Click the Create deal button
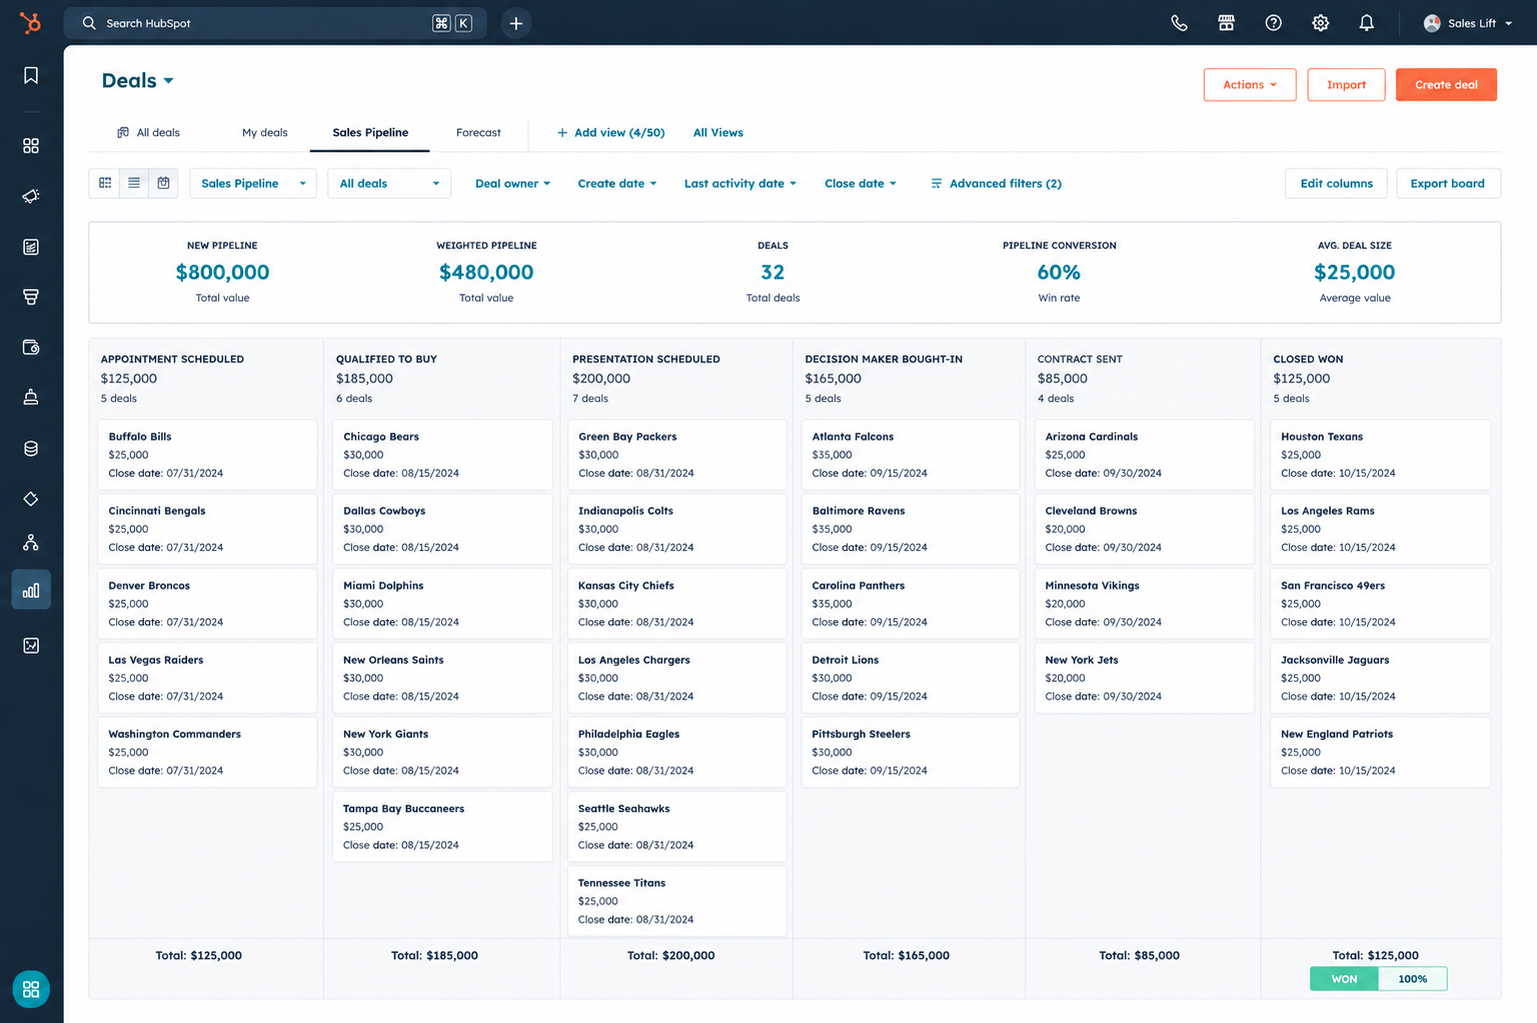This screenshot has width=1537, height=1023. (x=1446, y=85)
